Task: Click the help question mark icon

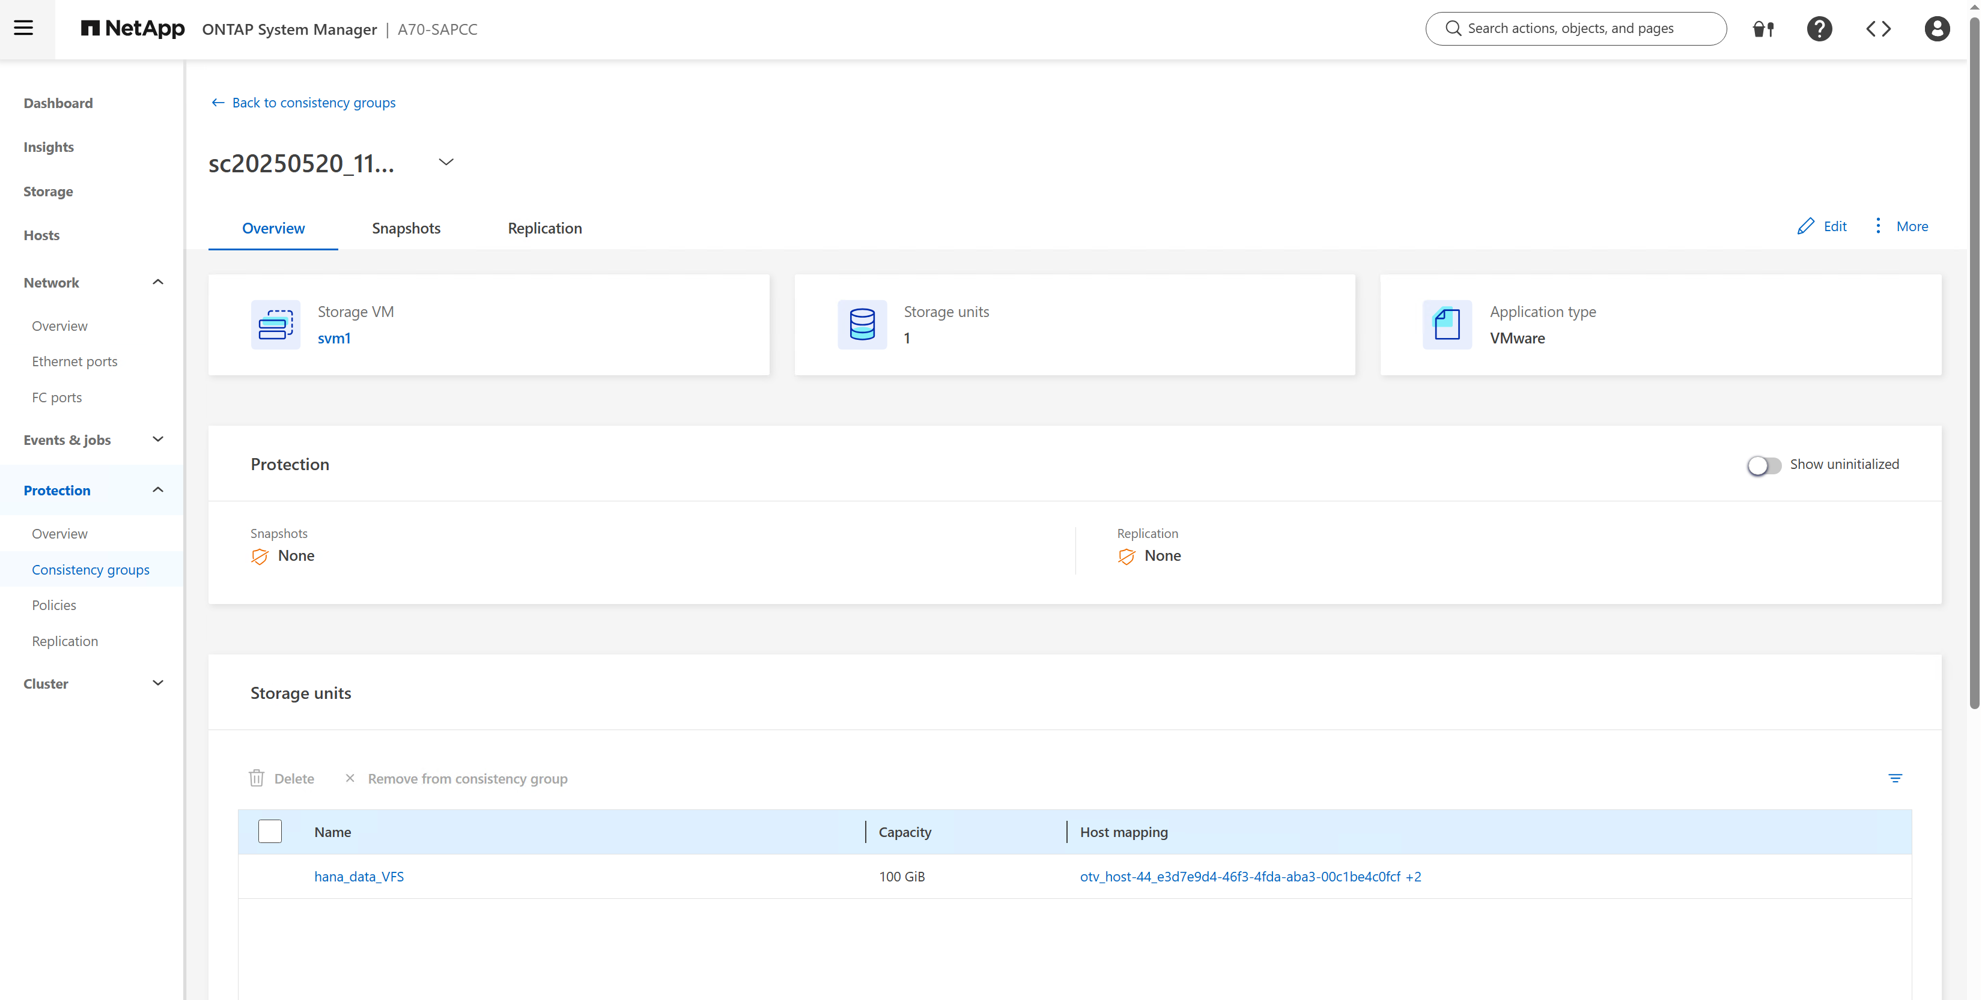Action: (1819, 29)
